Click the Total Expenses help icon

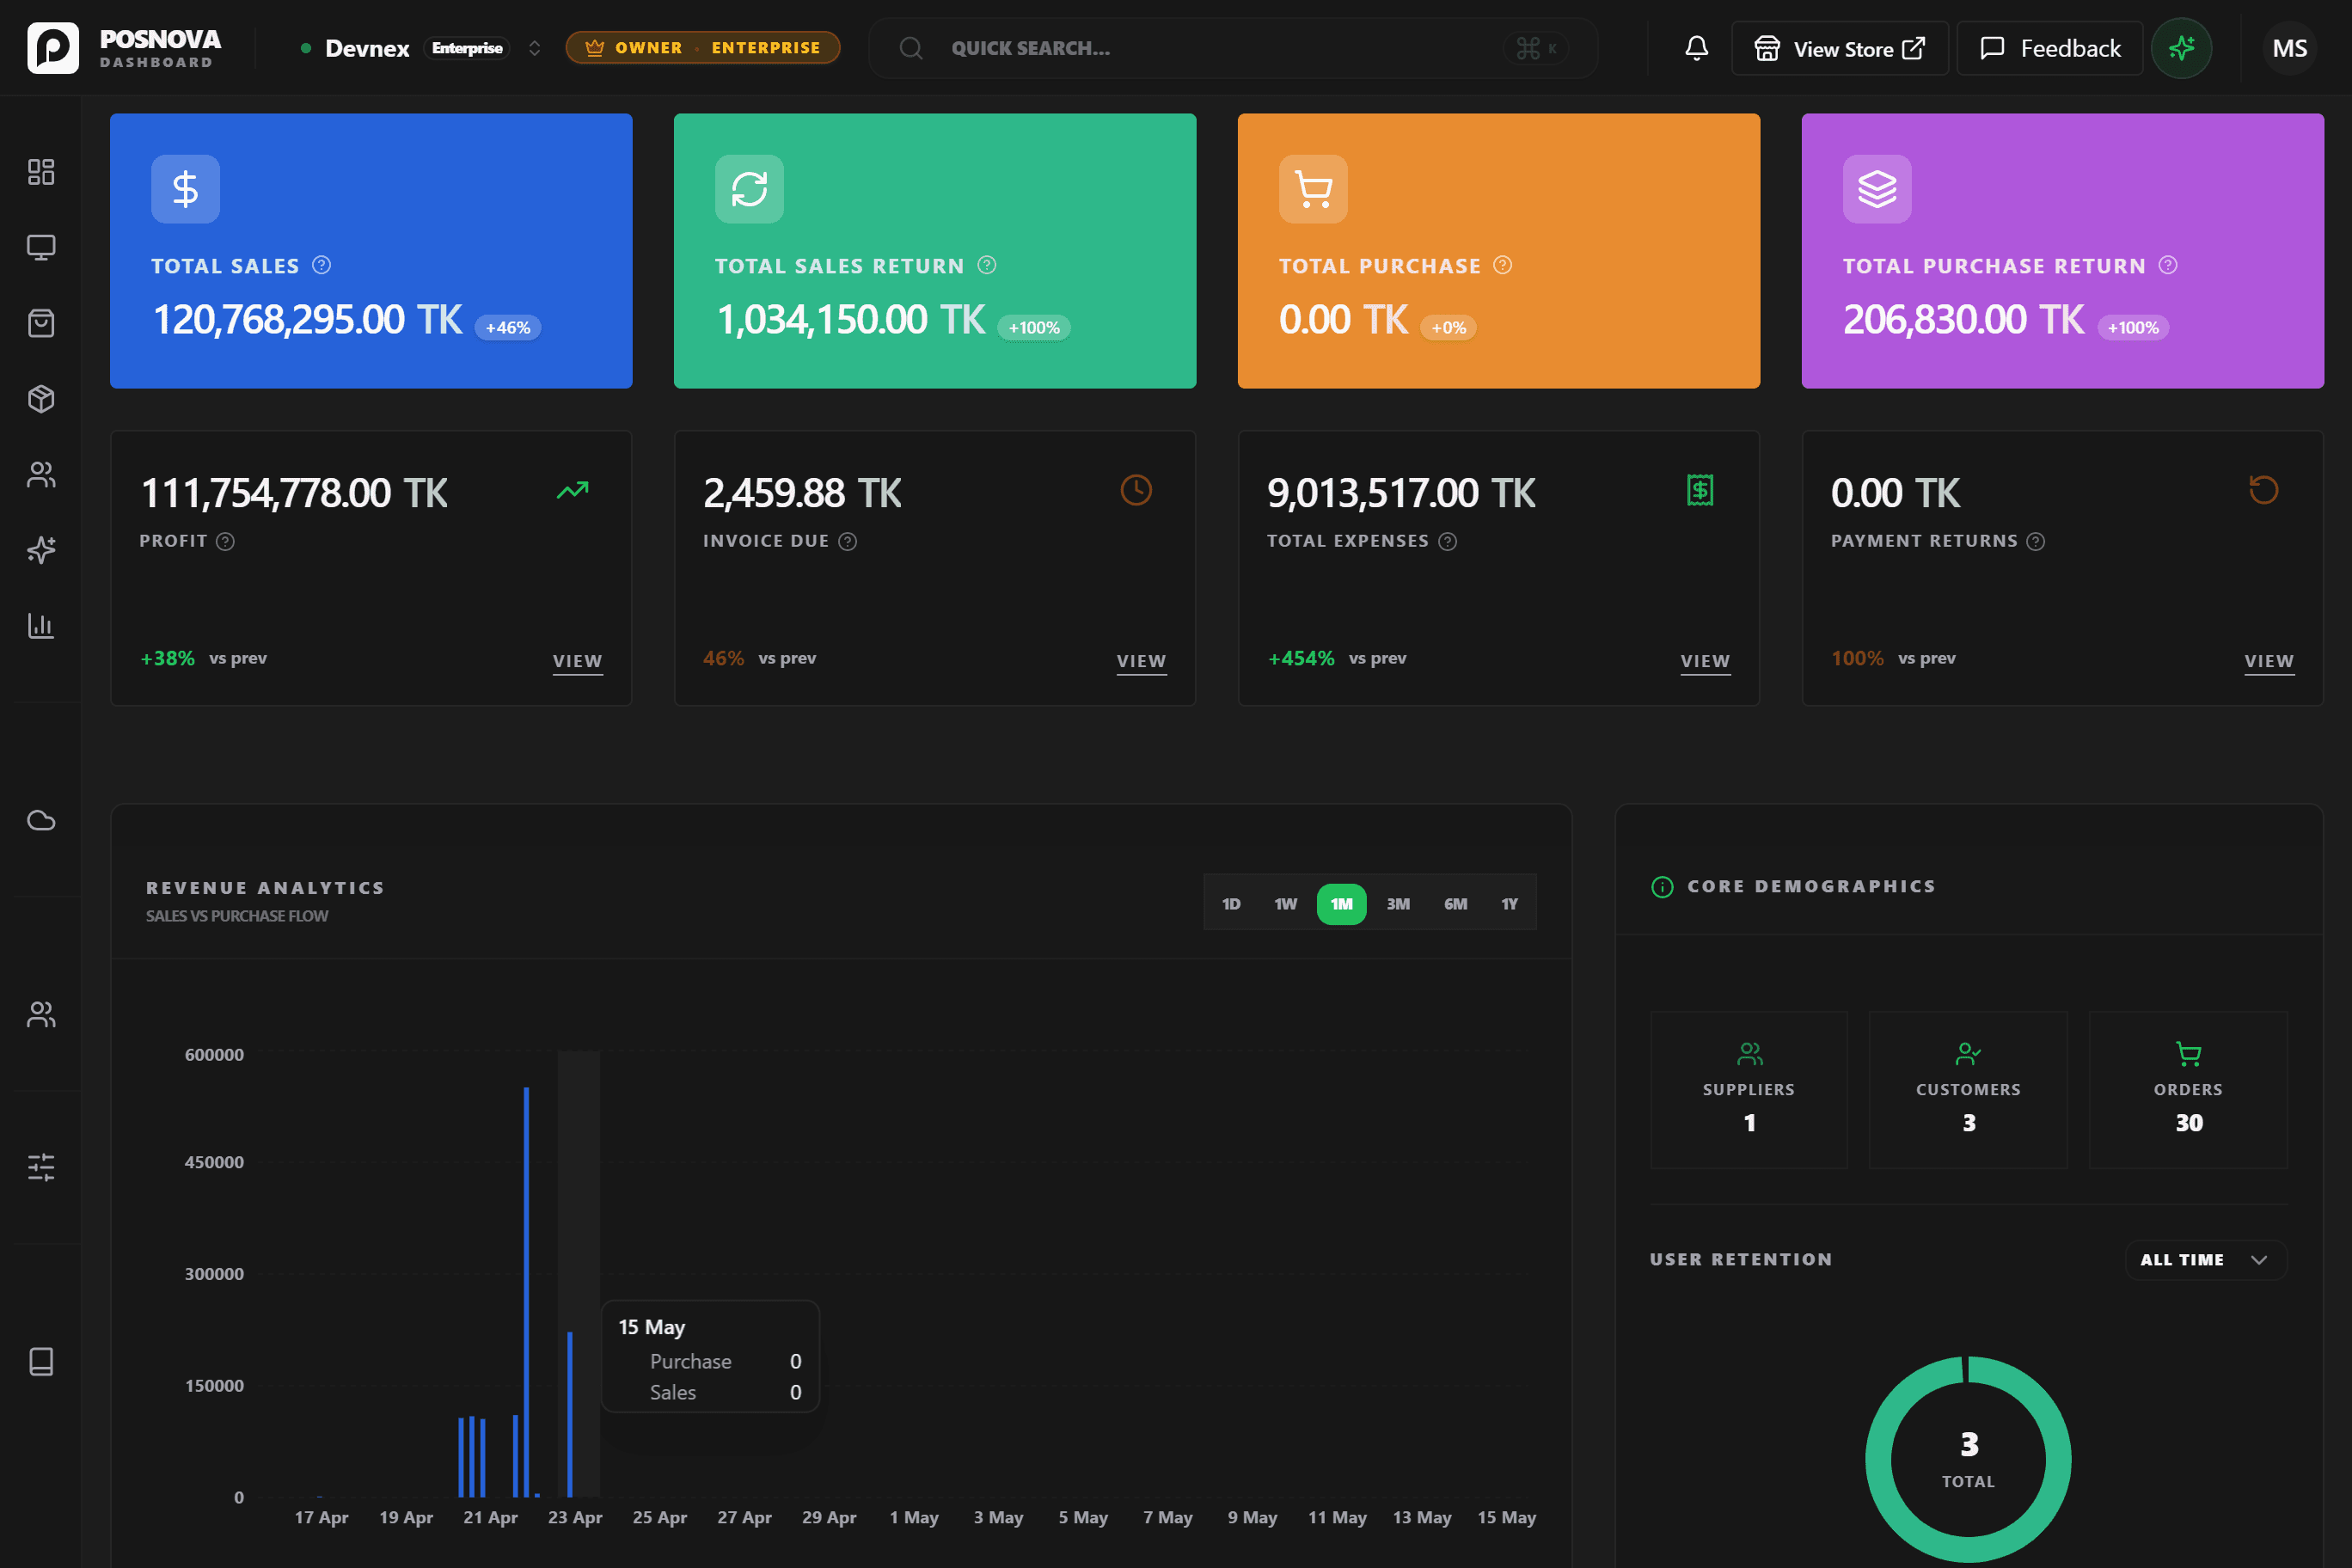click(1448, 542)
